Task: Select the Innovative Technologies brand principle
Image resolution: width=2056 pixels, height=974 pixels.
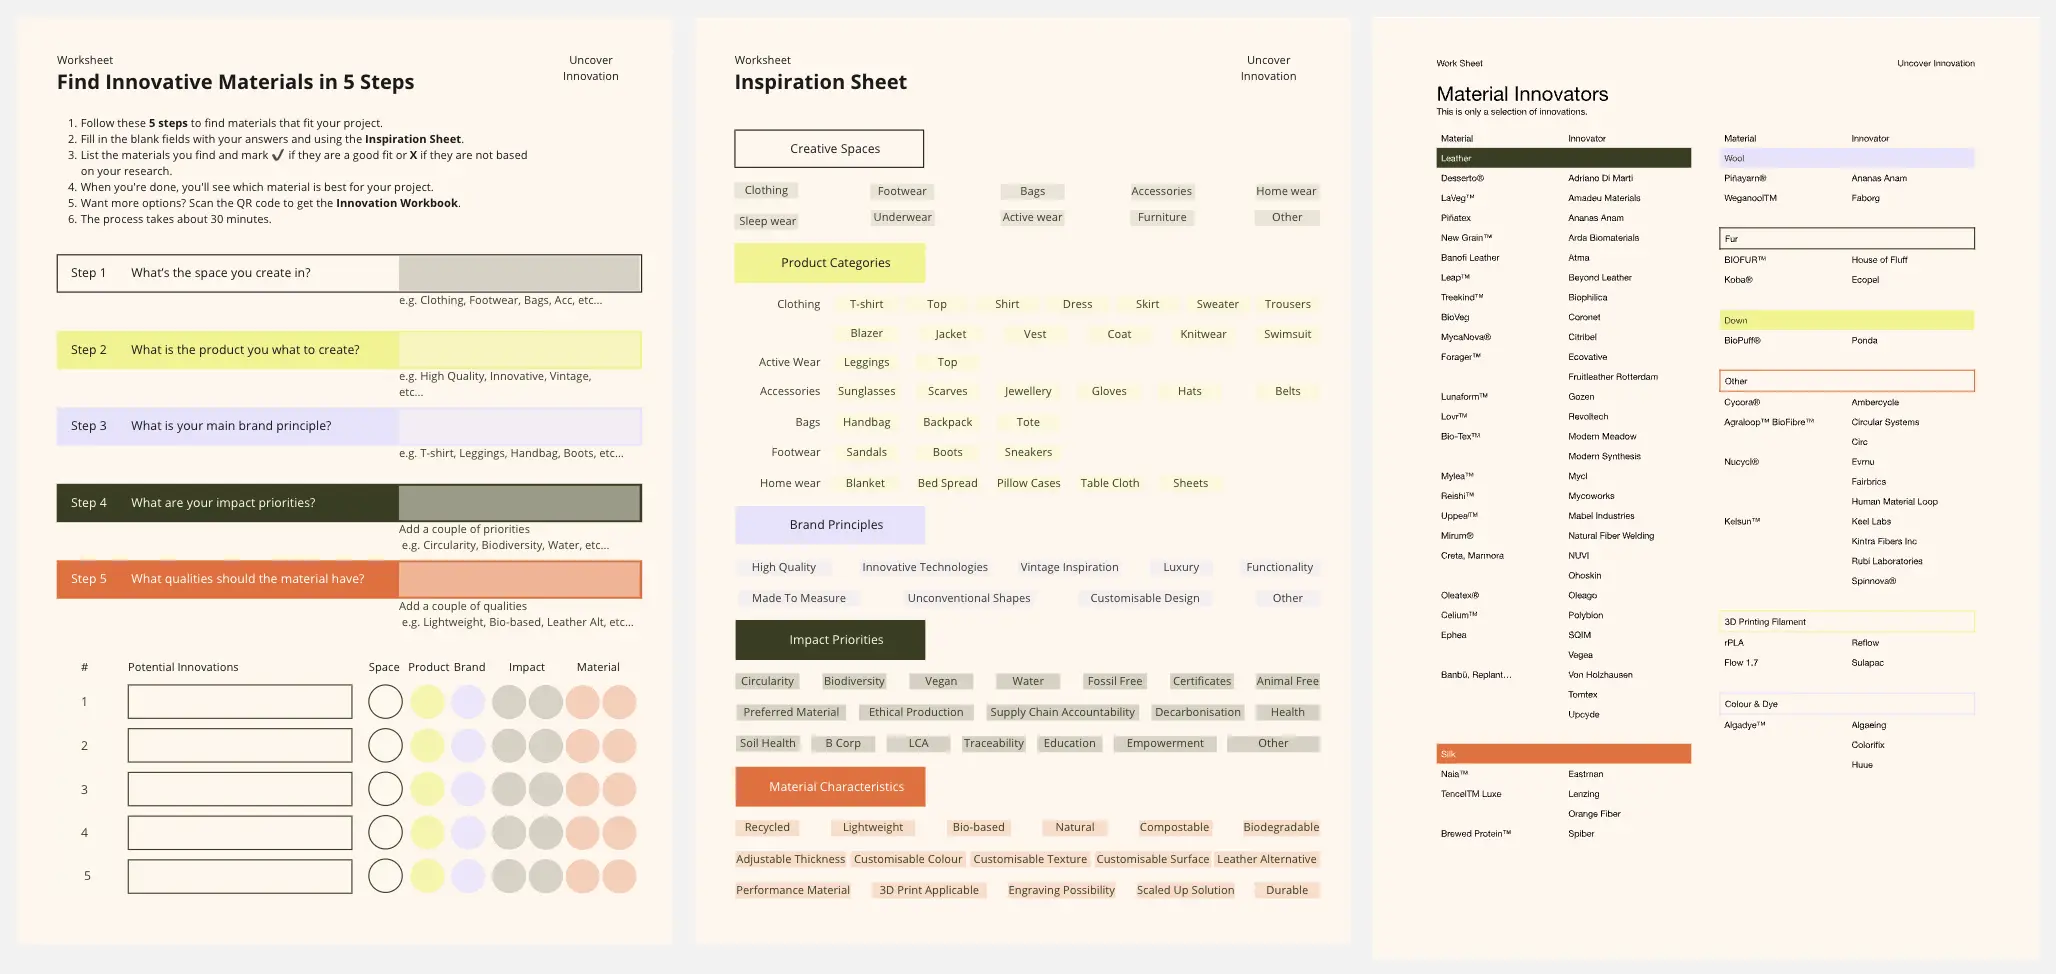Action: tap(925, 567)
